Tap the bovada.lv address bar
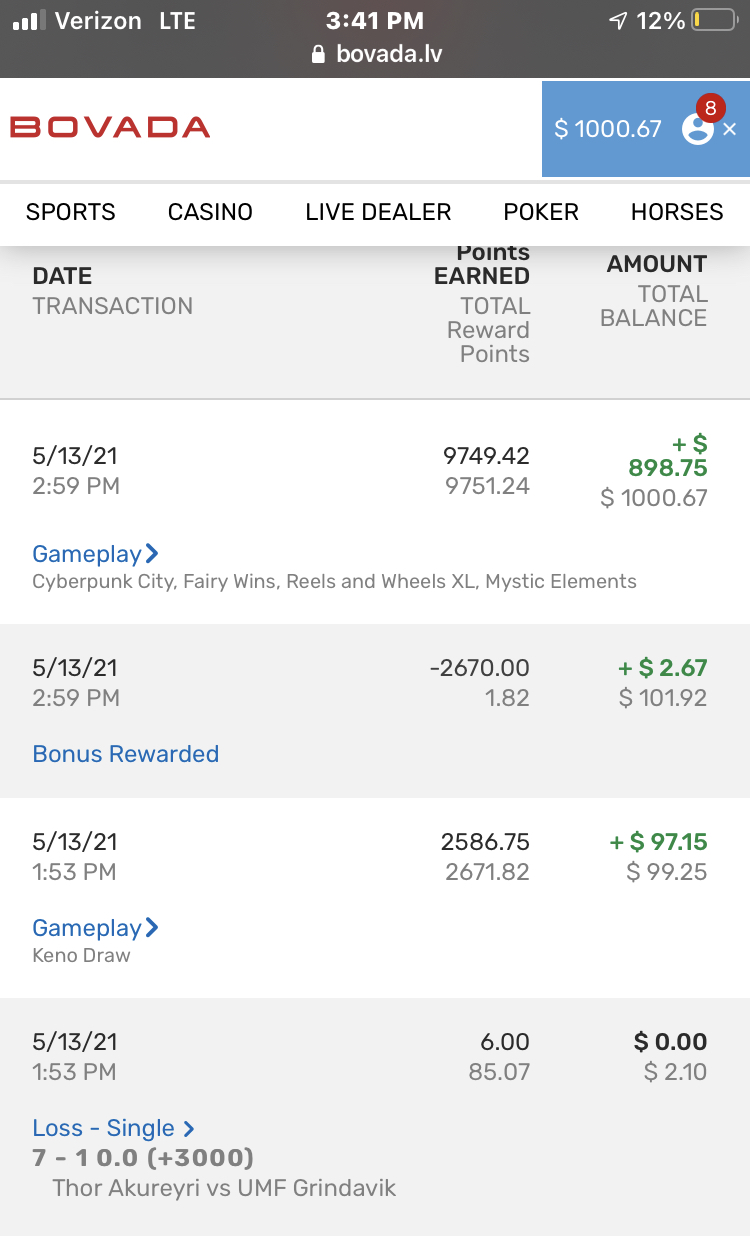 pos(388,54)
